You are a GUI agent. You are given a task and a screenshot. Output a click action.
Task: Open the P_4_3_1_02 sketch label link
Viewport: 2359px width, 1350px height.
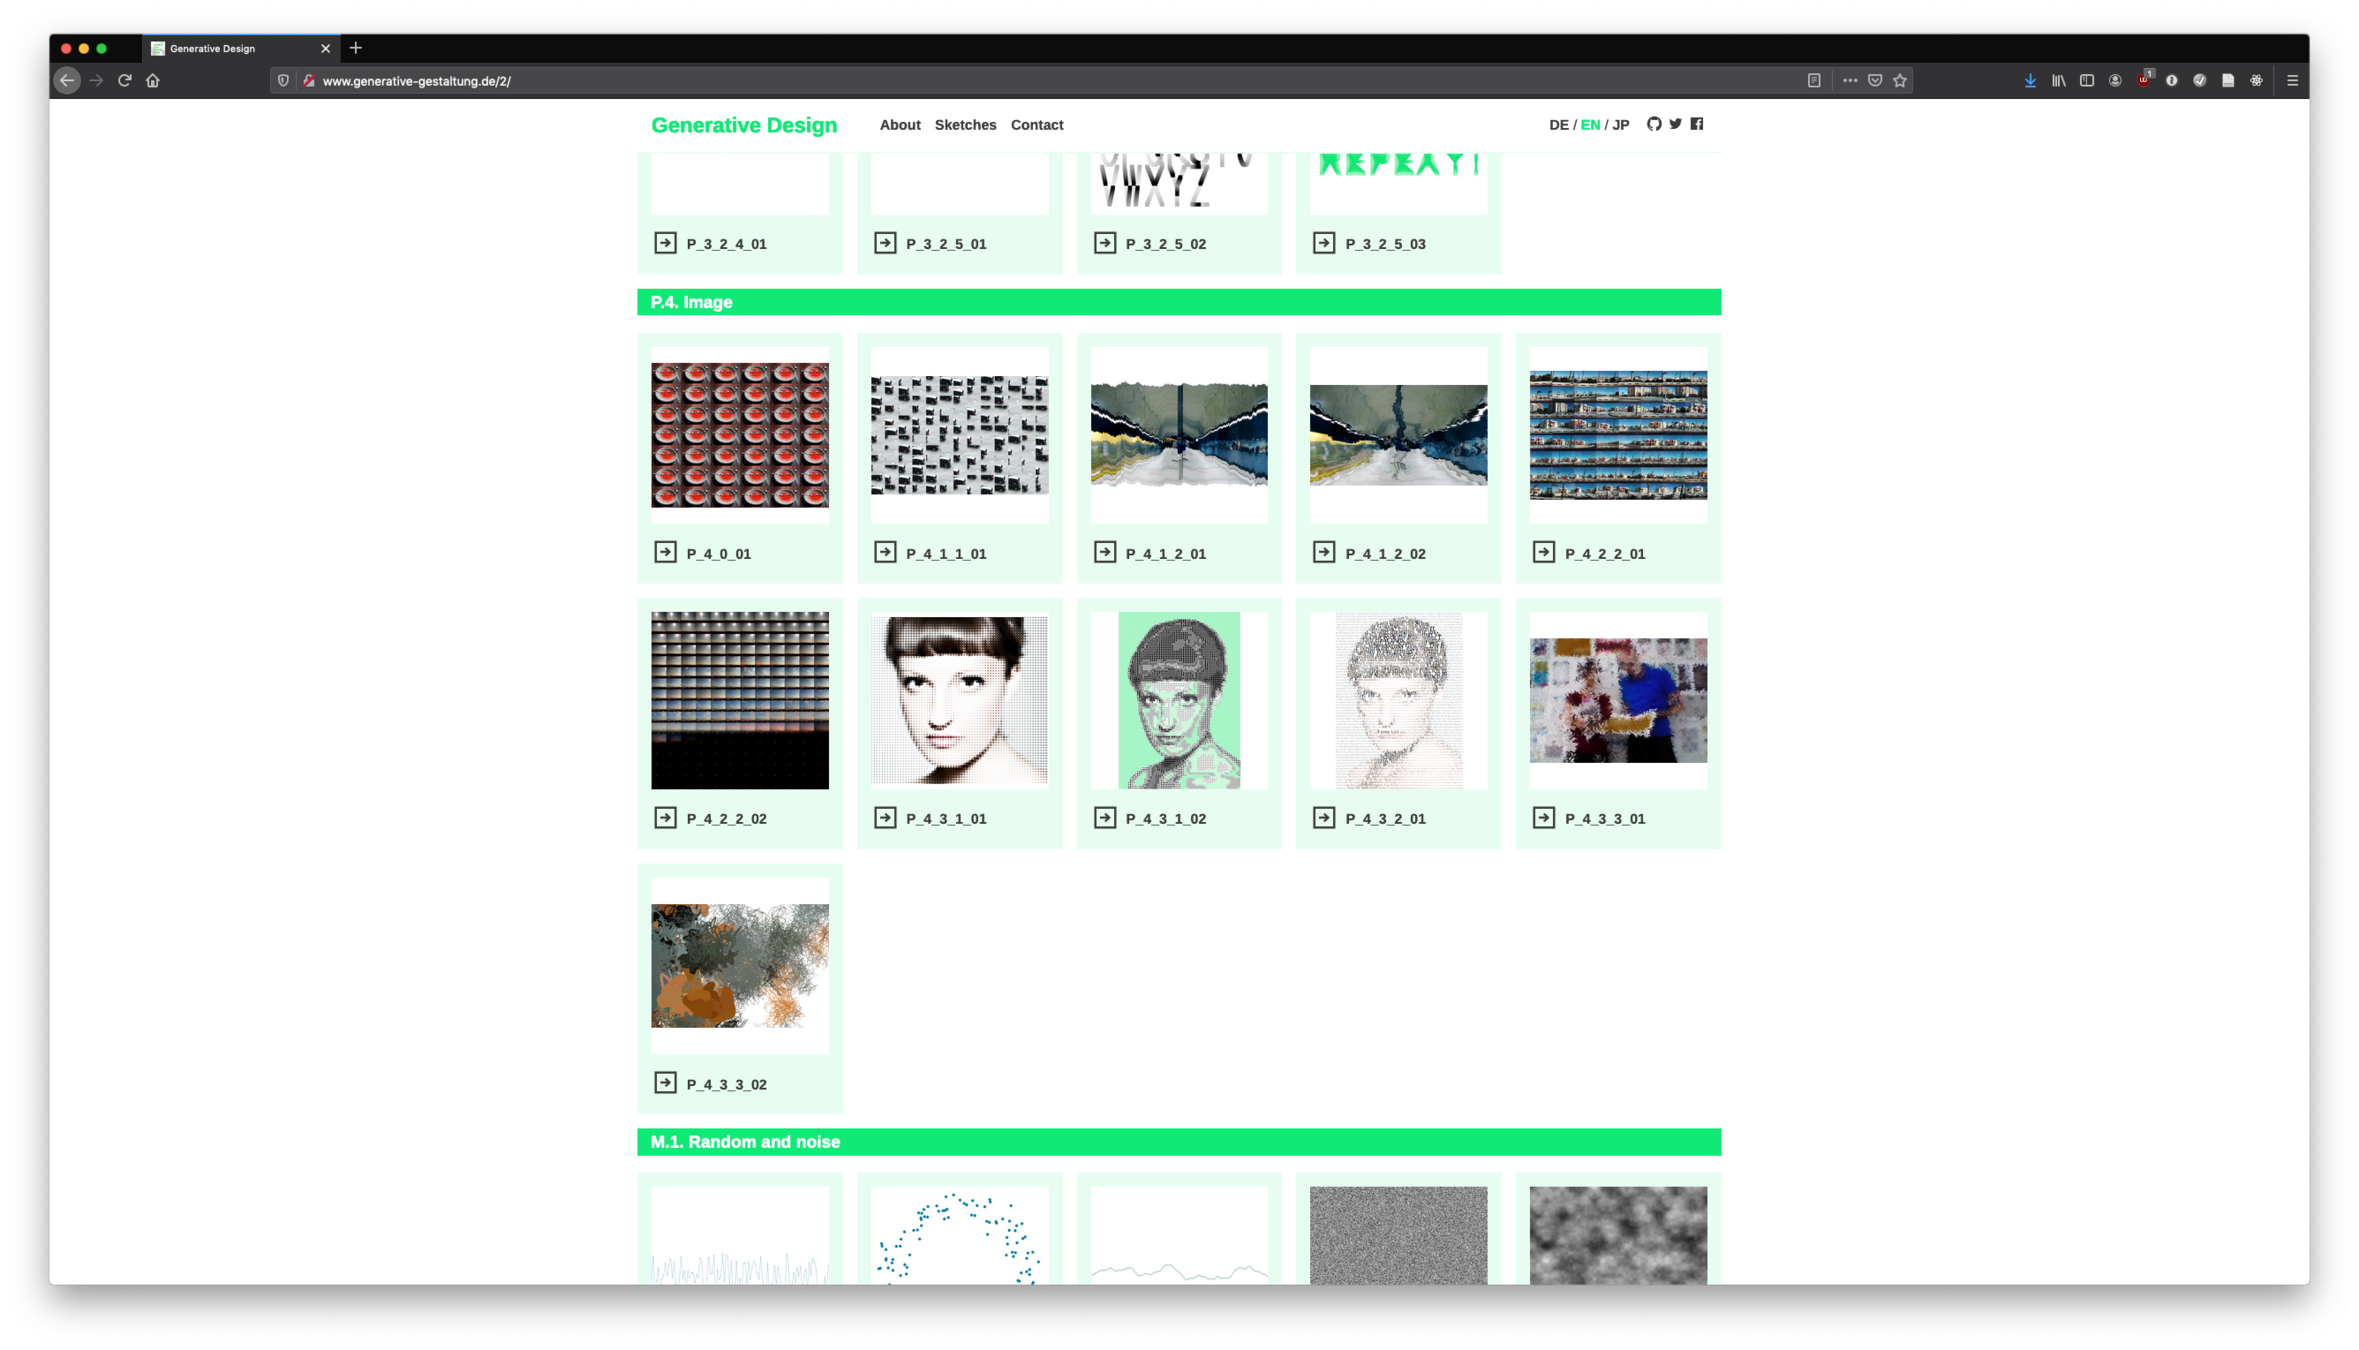coord(1166,819)
